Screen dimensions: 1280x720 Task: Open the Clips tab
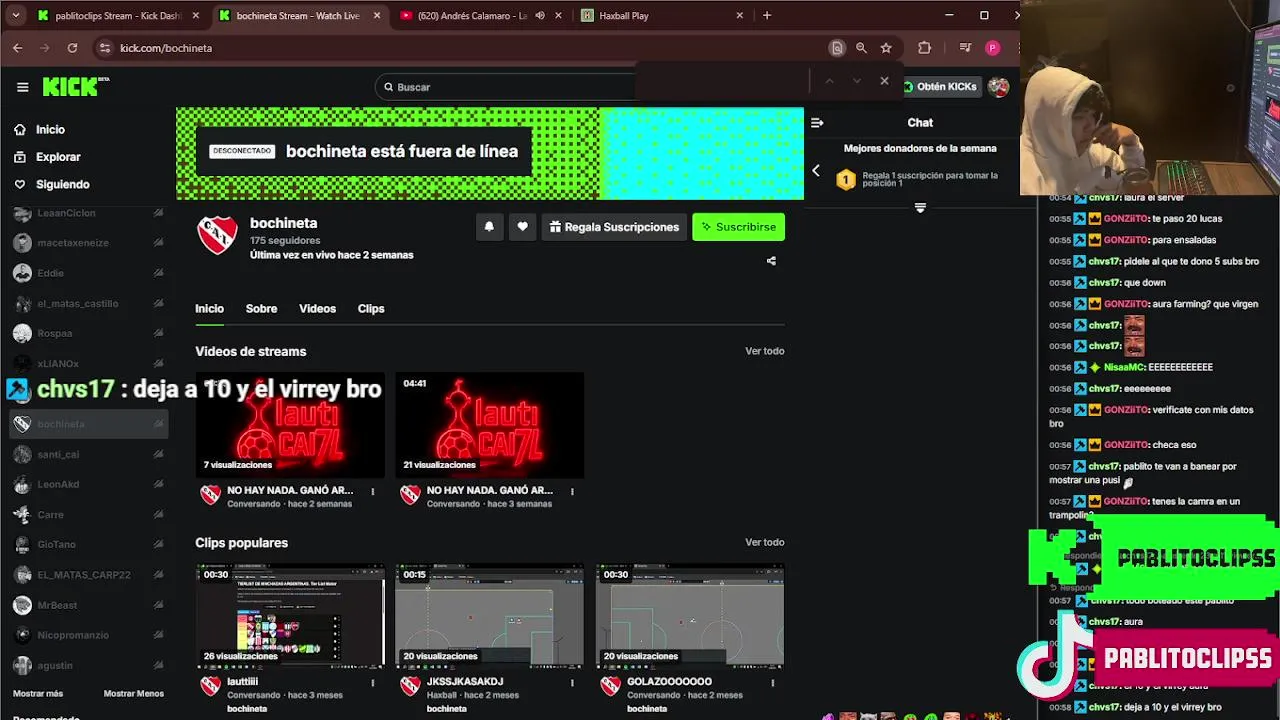(371, 309)
